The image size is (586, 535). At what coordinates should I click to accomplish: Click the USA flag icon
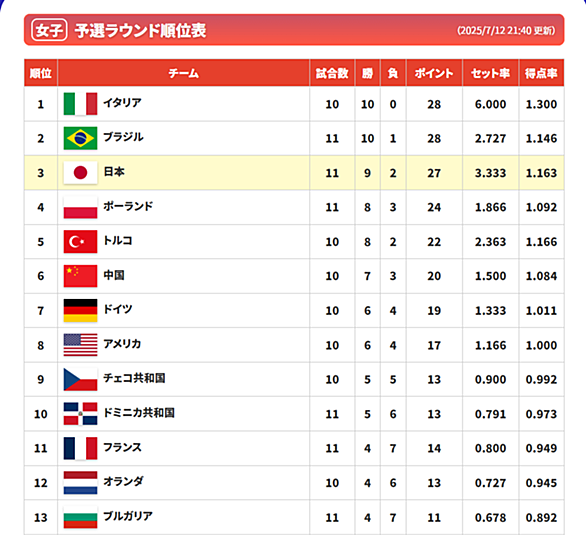[80, 345]
